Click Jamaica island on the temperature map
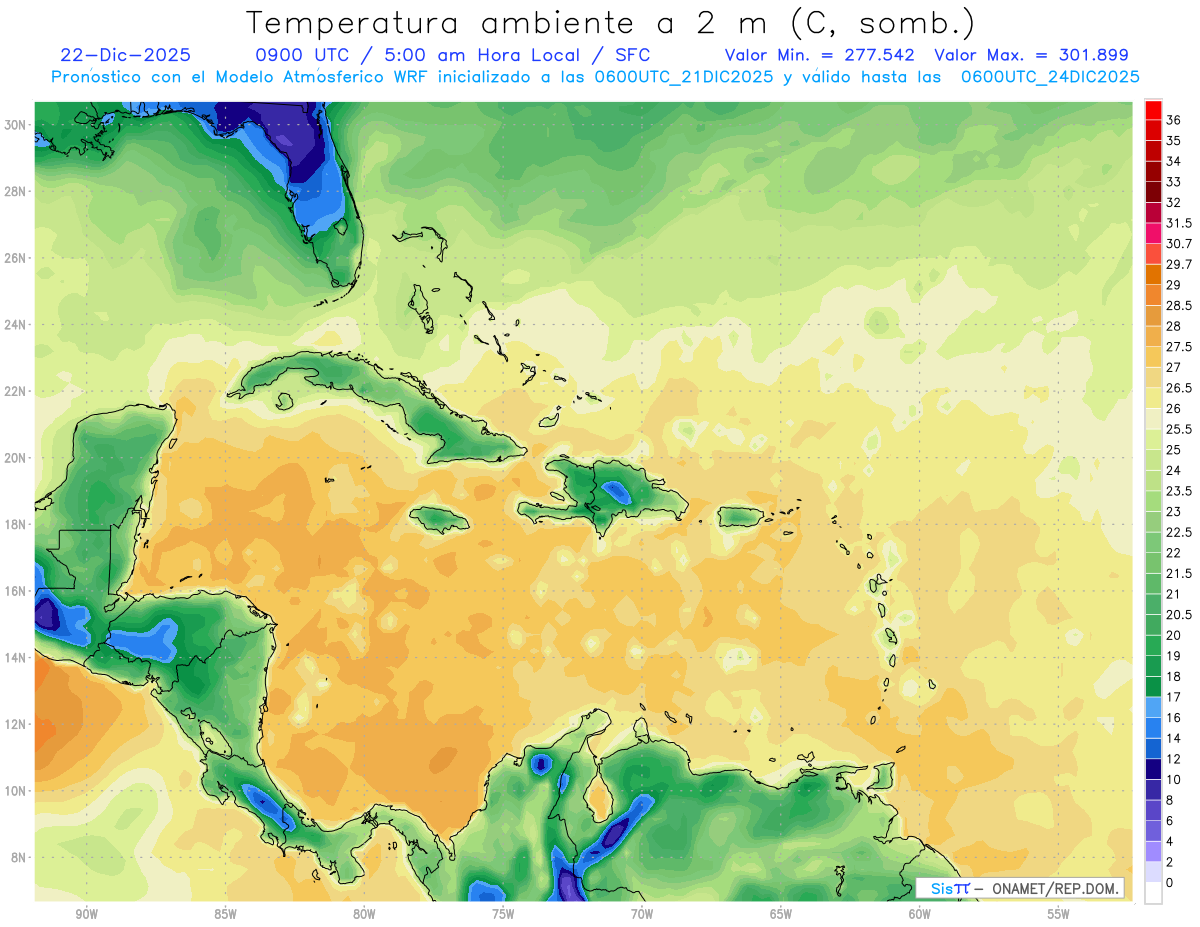This screenshot has width=1200, height=927. (x=440, y=518)
